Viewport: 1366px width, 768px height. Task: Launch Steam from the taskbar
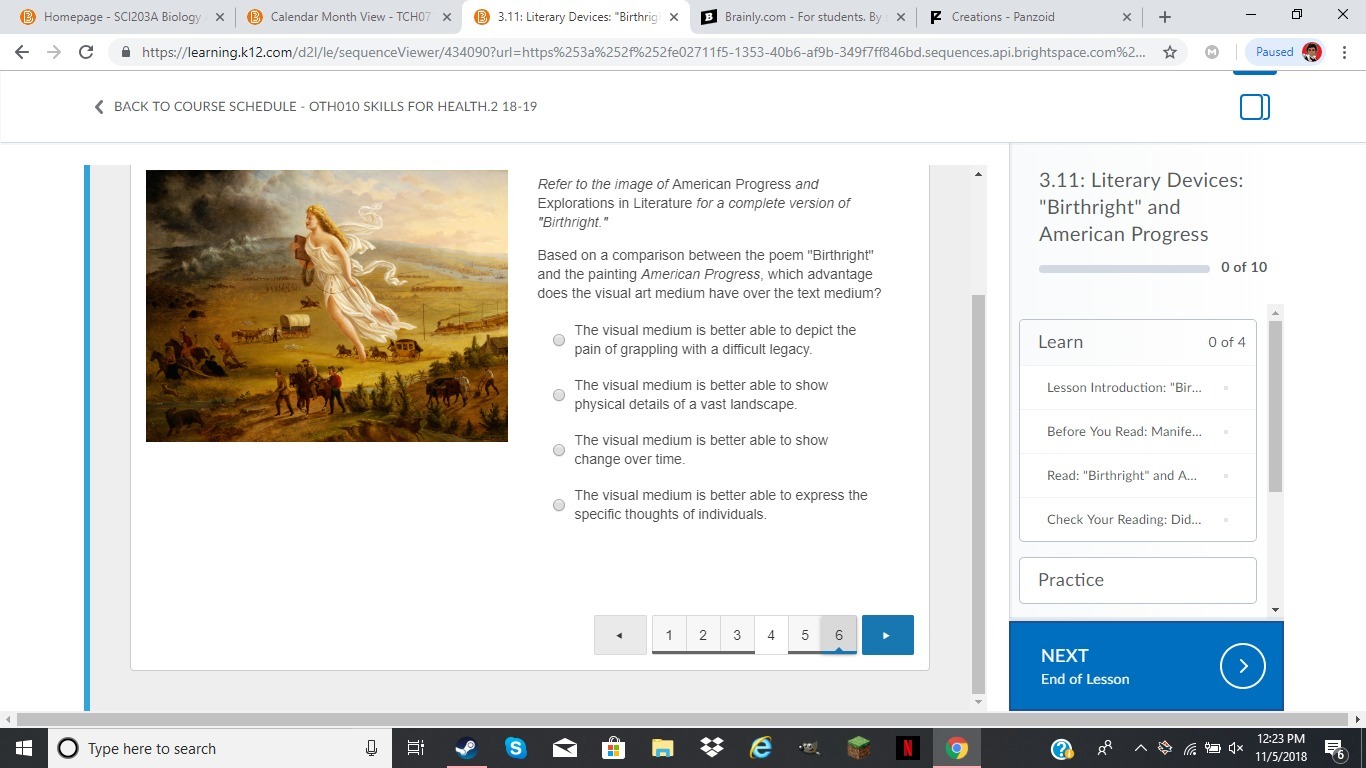click(466, 748)
